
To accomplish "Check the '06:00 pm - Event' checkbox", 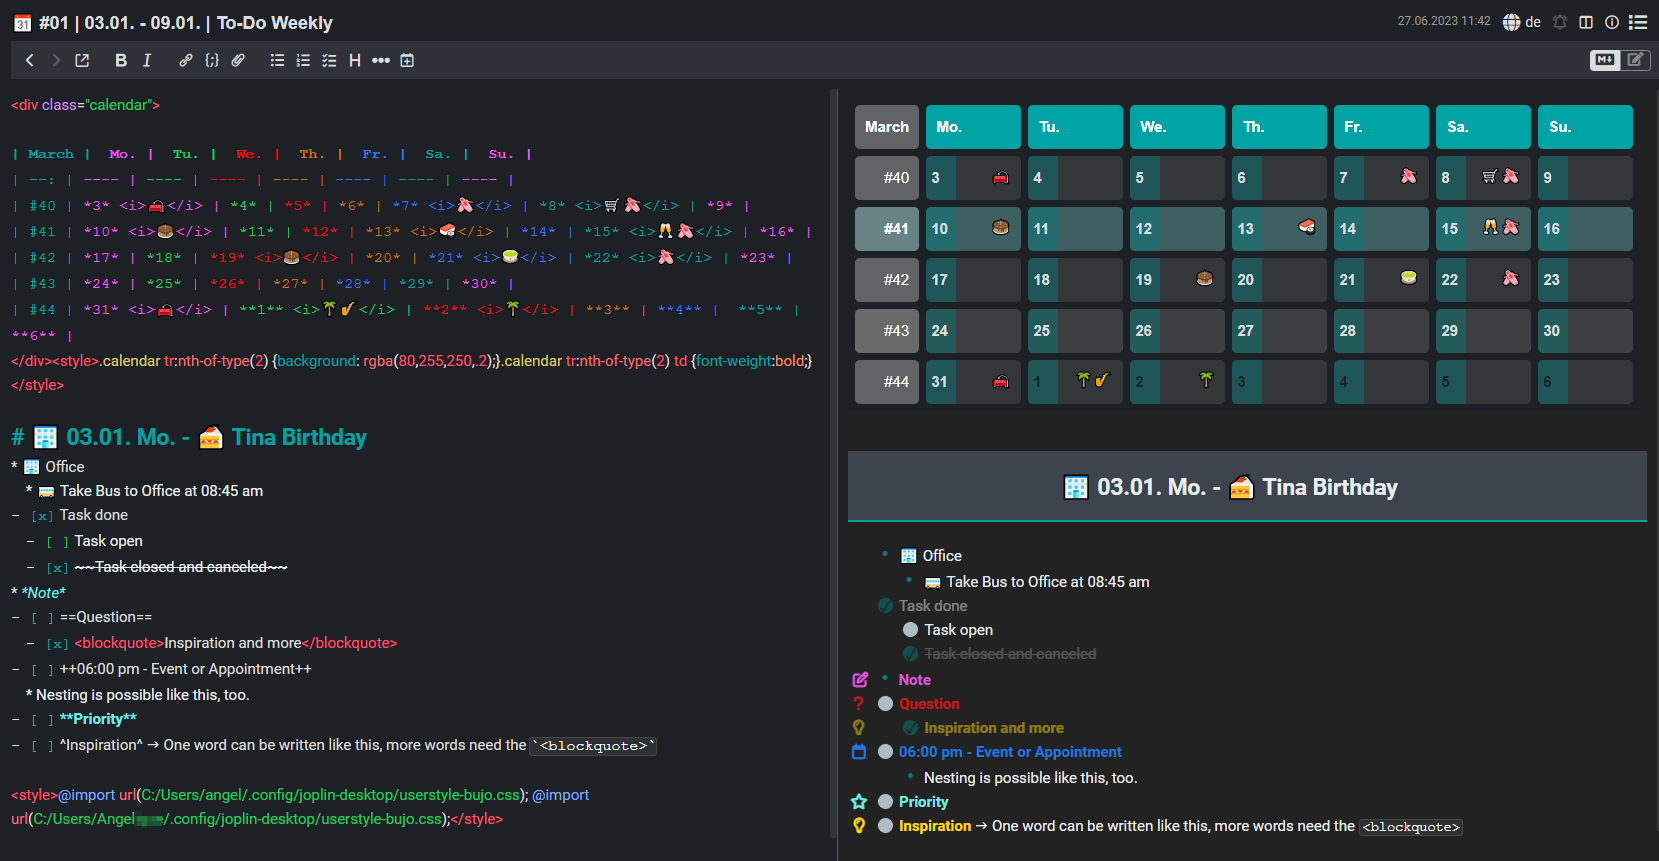I will click(885, 752).
